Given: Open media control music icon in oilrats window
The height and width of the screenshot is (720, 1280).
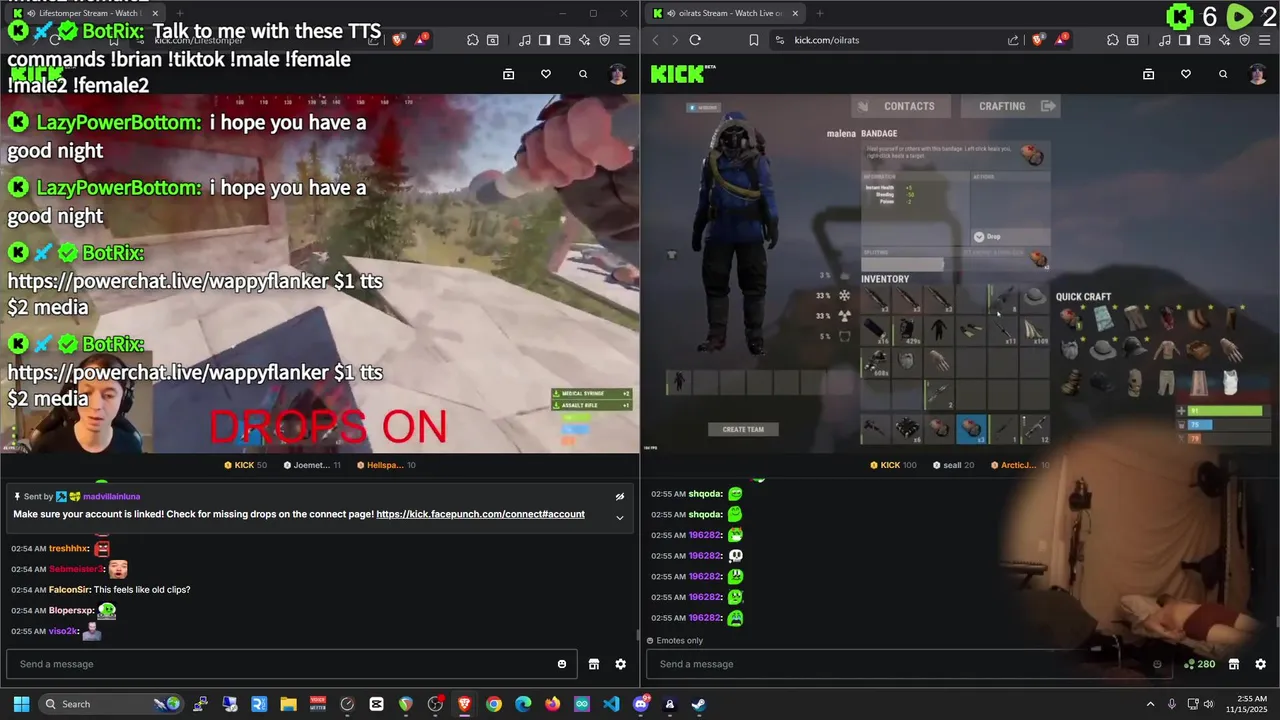Looking at the screenshot, I should pos(1164,40).
